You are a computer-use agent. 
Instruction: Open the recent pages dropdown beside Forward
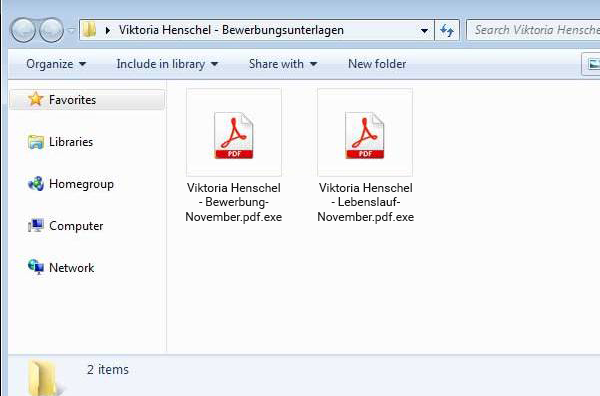tap(71, 30)
